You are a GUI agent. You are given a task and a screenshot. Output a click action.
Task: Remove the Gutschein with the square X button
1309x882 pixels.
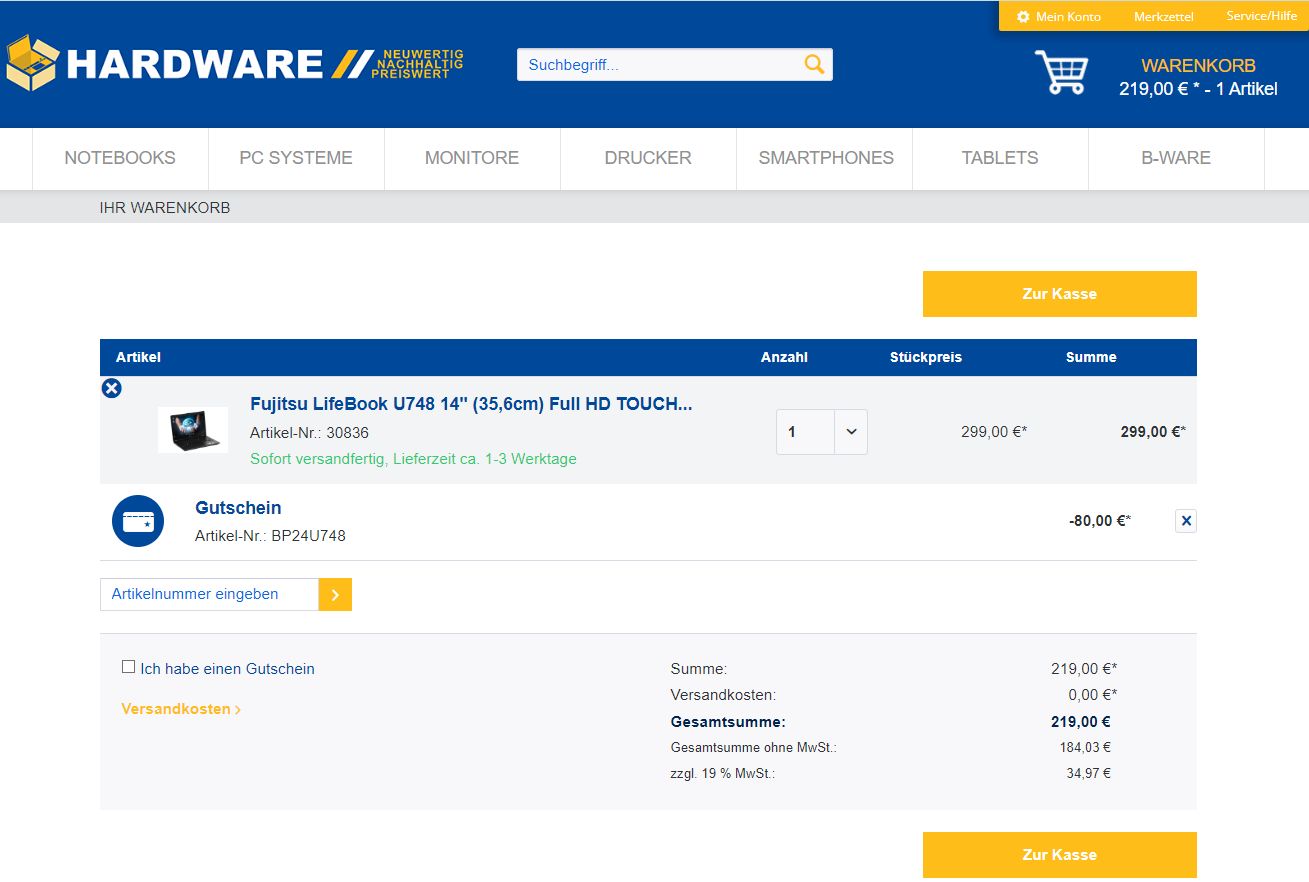pyautogui.click(x=1186, y=521)
